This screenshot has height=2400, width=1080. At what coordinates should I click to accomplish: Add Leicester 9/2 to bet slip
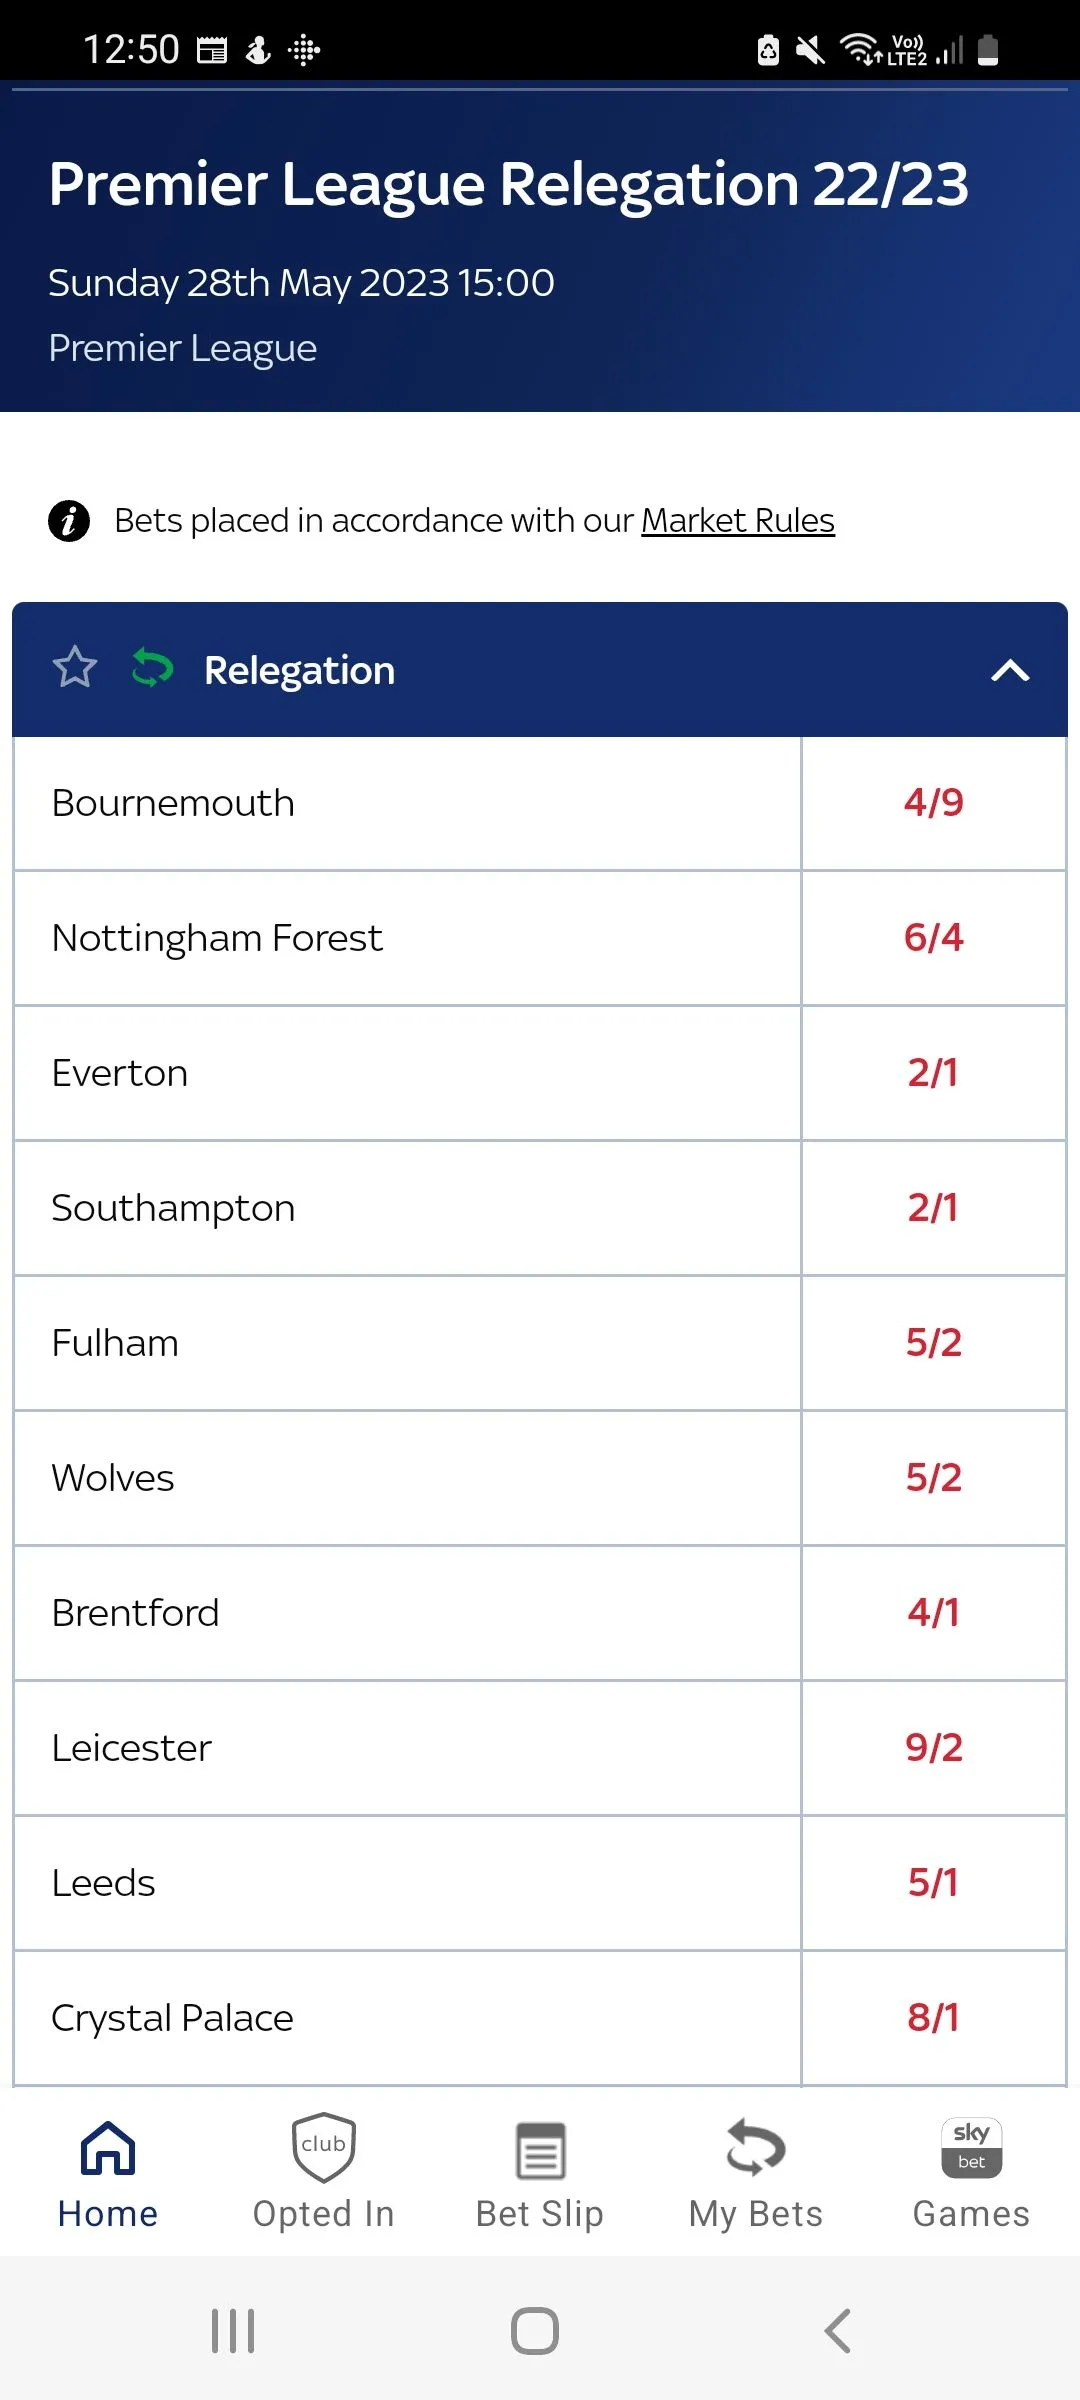pyautogui.click(x=933, y=1748)
